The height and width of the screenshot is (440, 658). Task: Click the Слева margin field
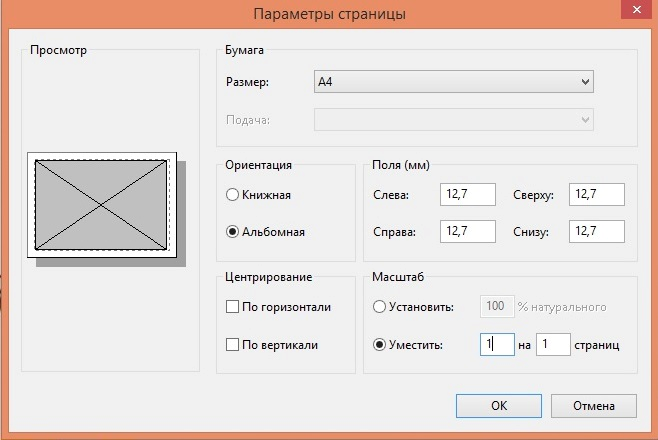tap(467, 195)
